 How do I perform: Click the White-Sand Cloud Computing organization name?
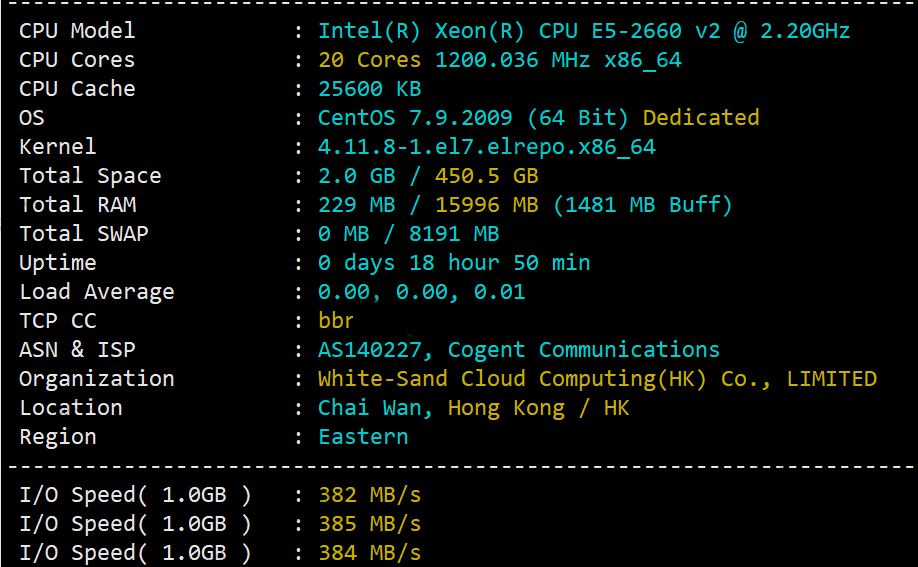point(597,379)
